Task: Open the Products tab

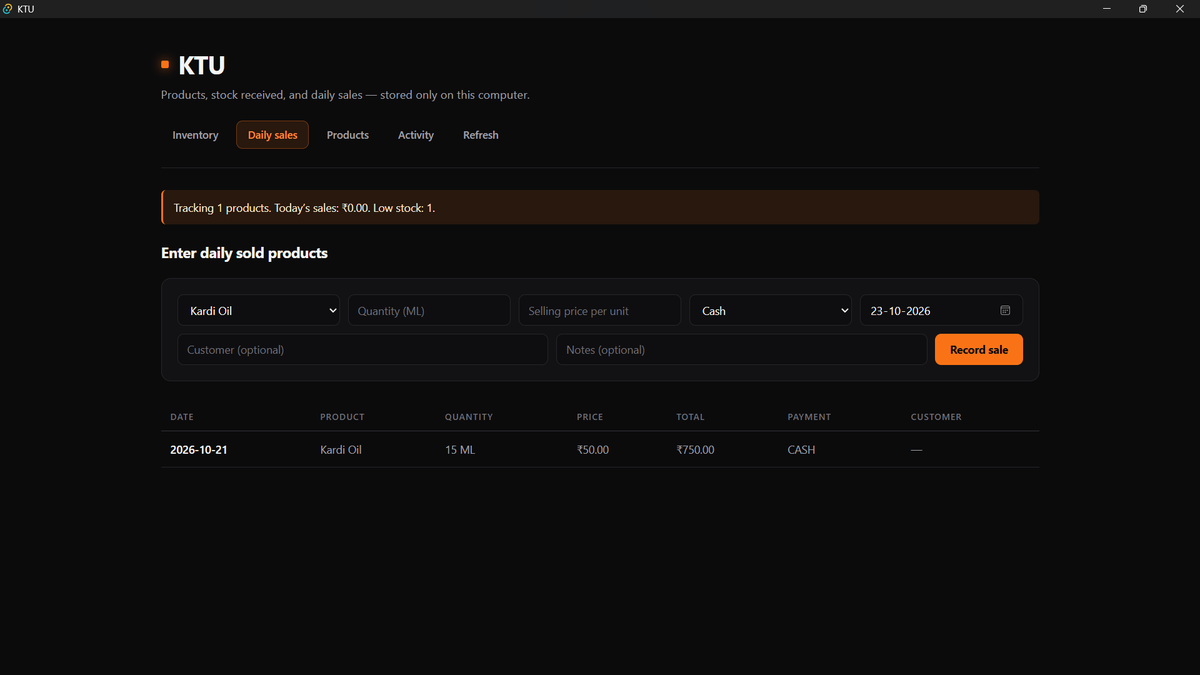Action: click(348, 135)
